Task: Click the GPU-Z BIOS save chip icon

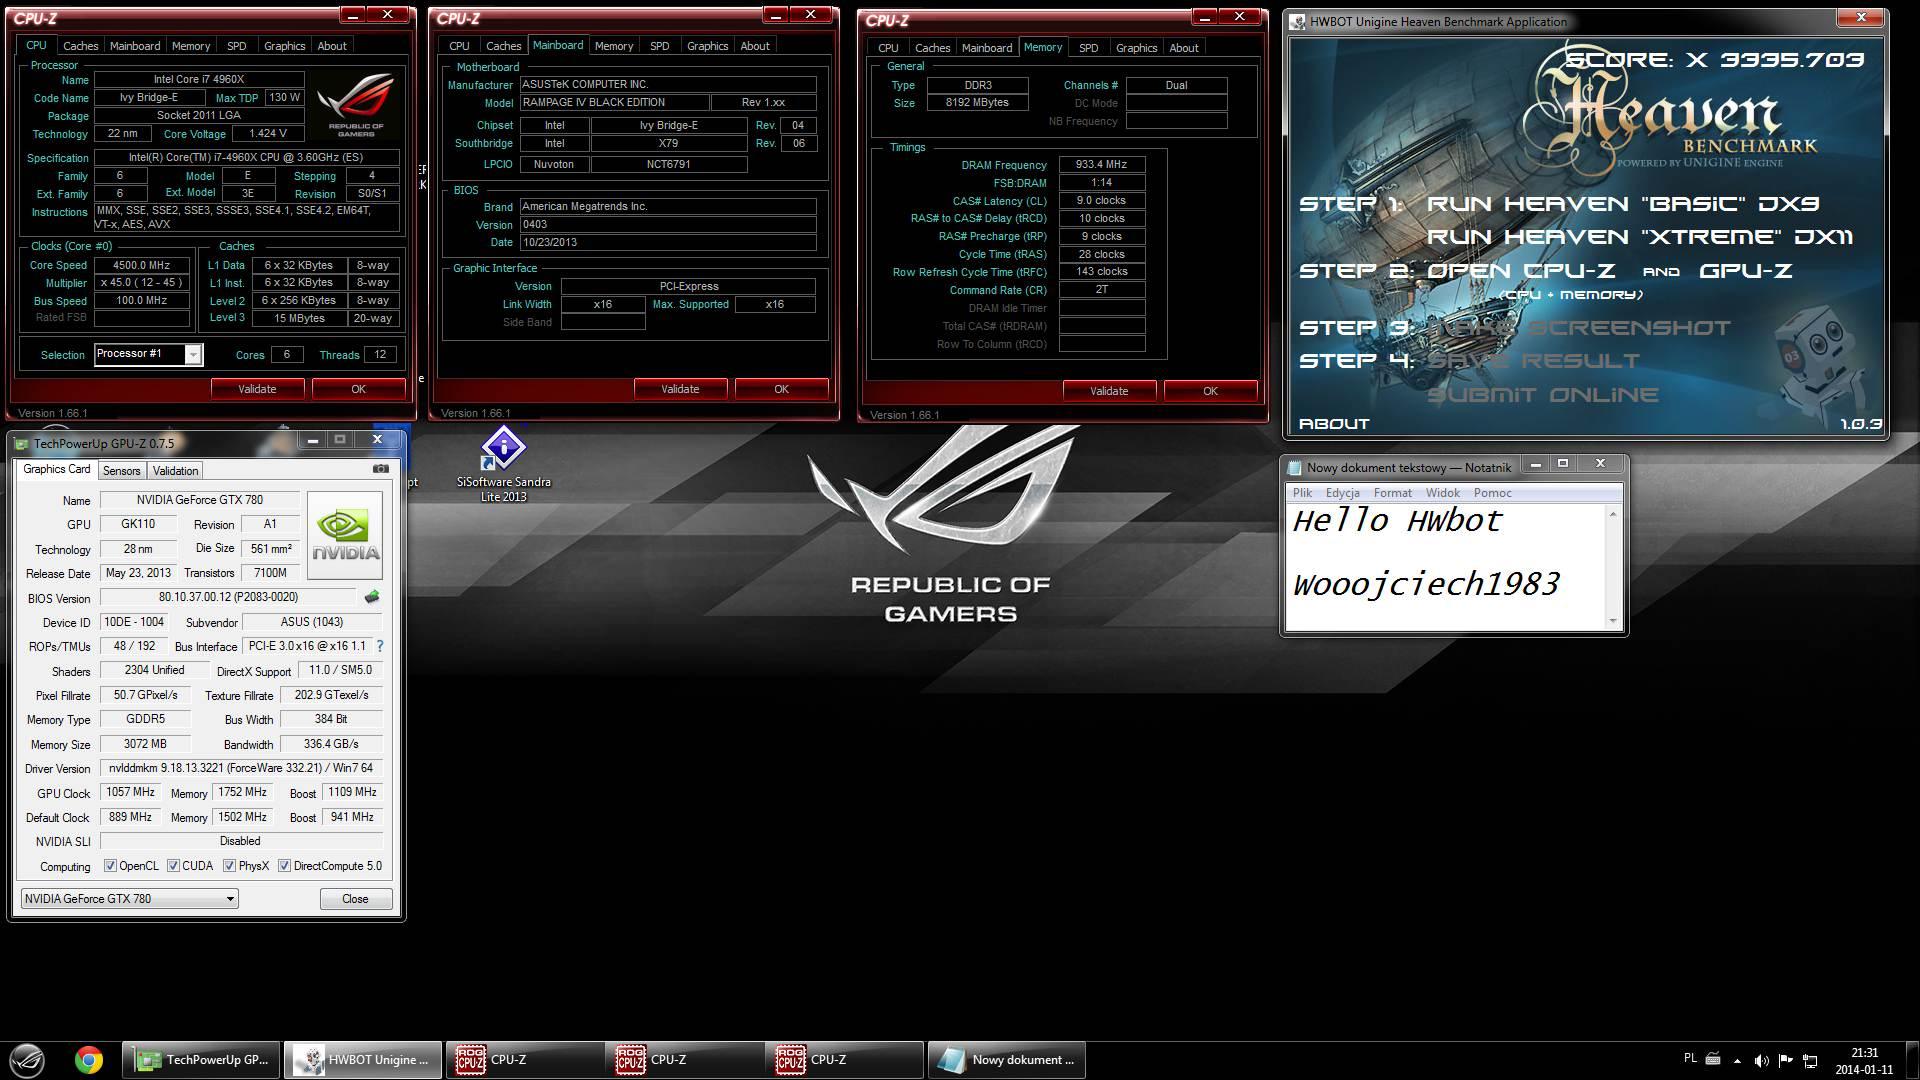Action: tap(372, 597)
